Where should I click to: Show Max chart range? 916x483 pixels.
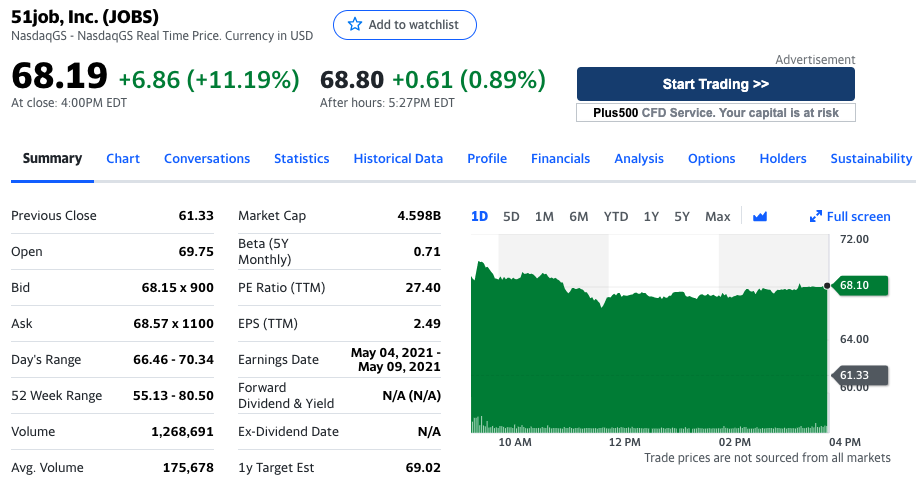(x=717, y=217)
